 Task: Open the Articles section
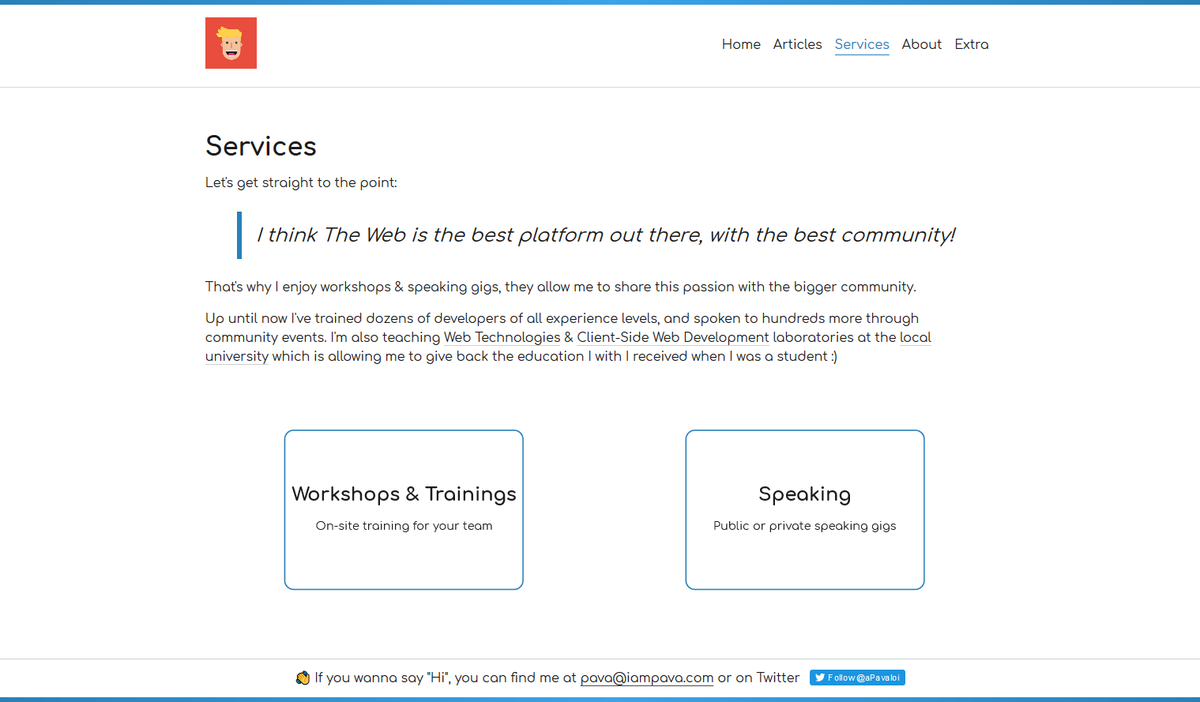(x=797, y=44)
